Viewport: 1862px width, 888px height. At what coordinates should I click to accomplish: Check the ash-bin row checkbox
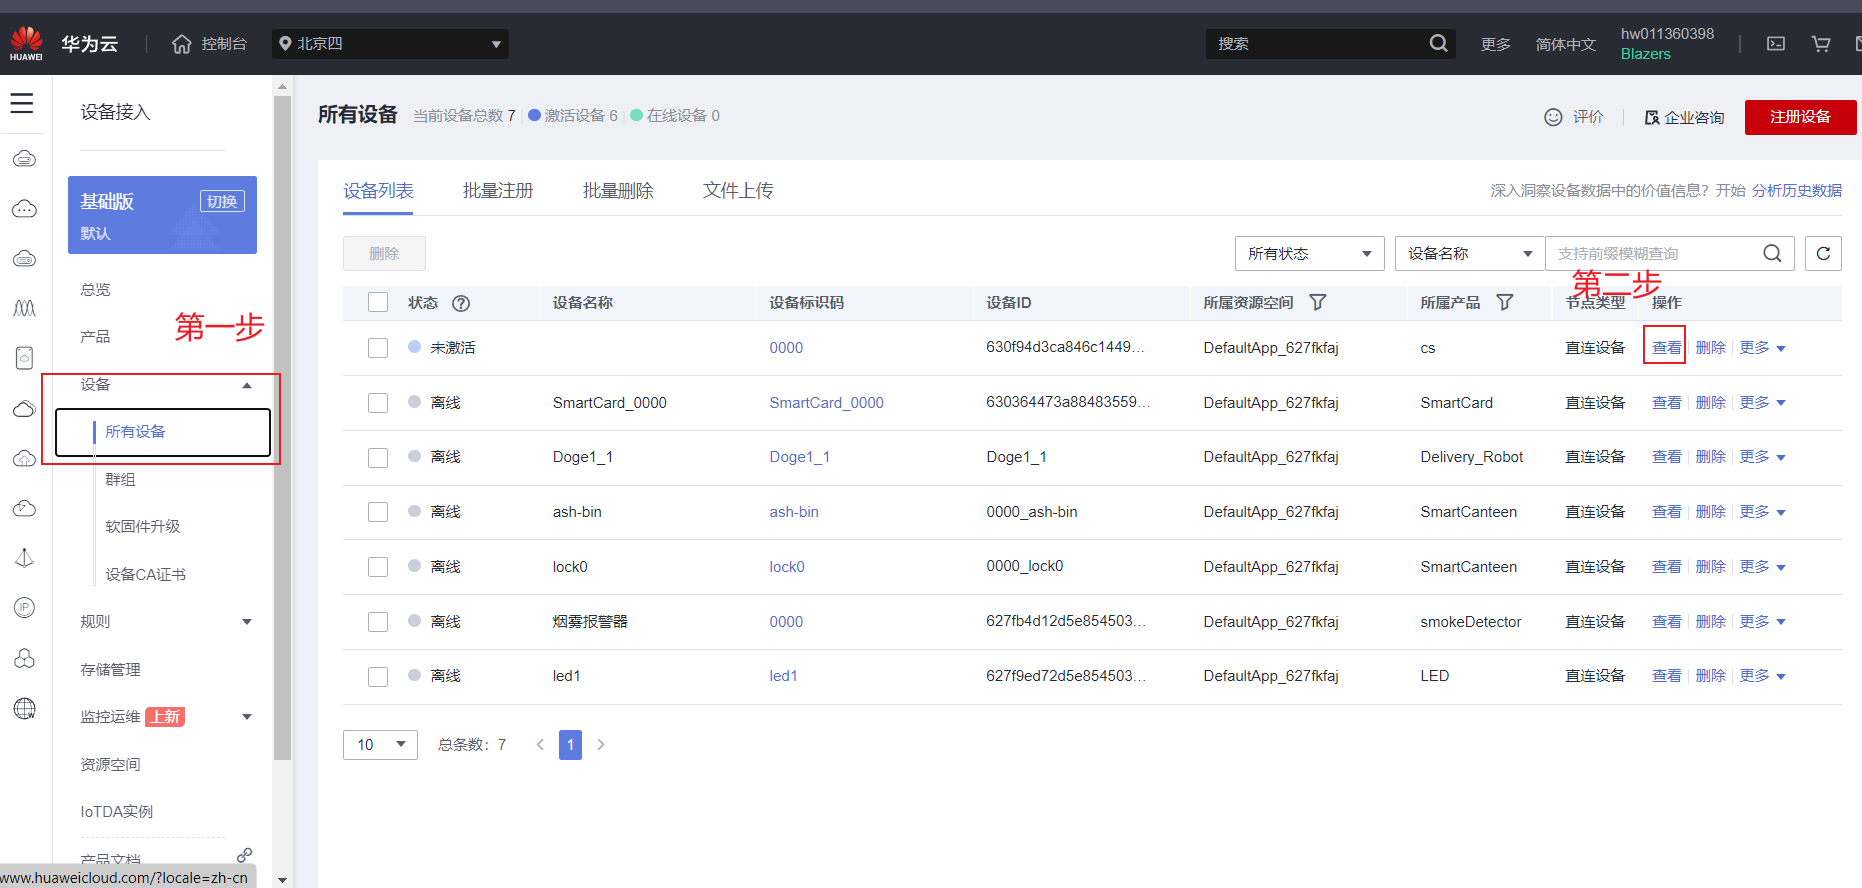[x=378, y=512]
